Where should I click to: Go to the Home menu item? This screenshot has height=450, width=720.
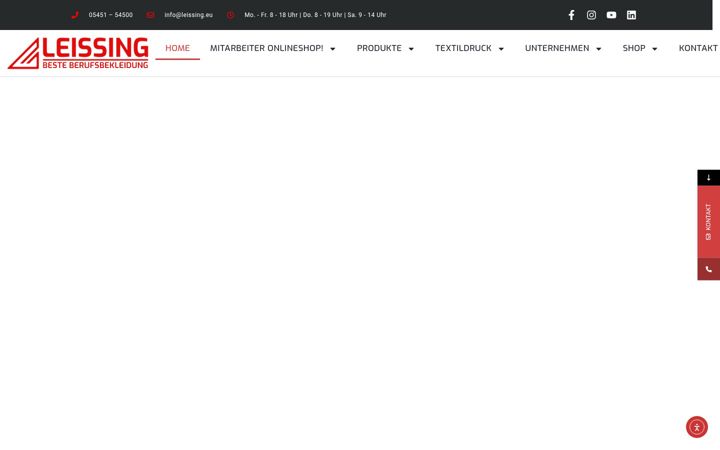tap(177, 48)
